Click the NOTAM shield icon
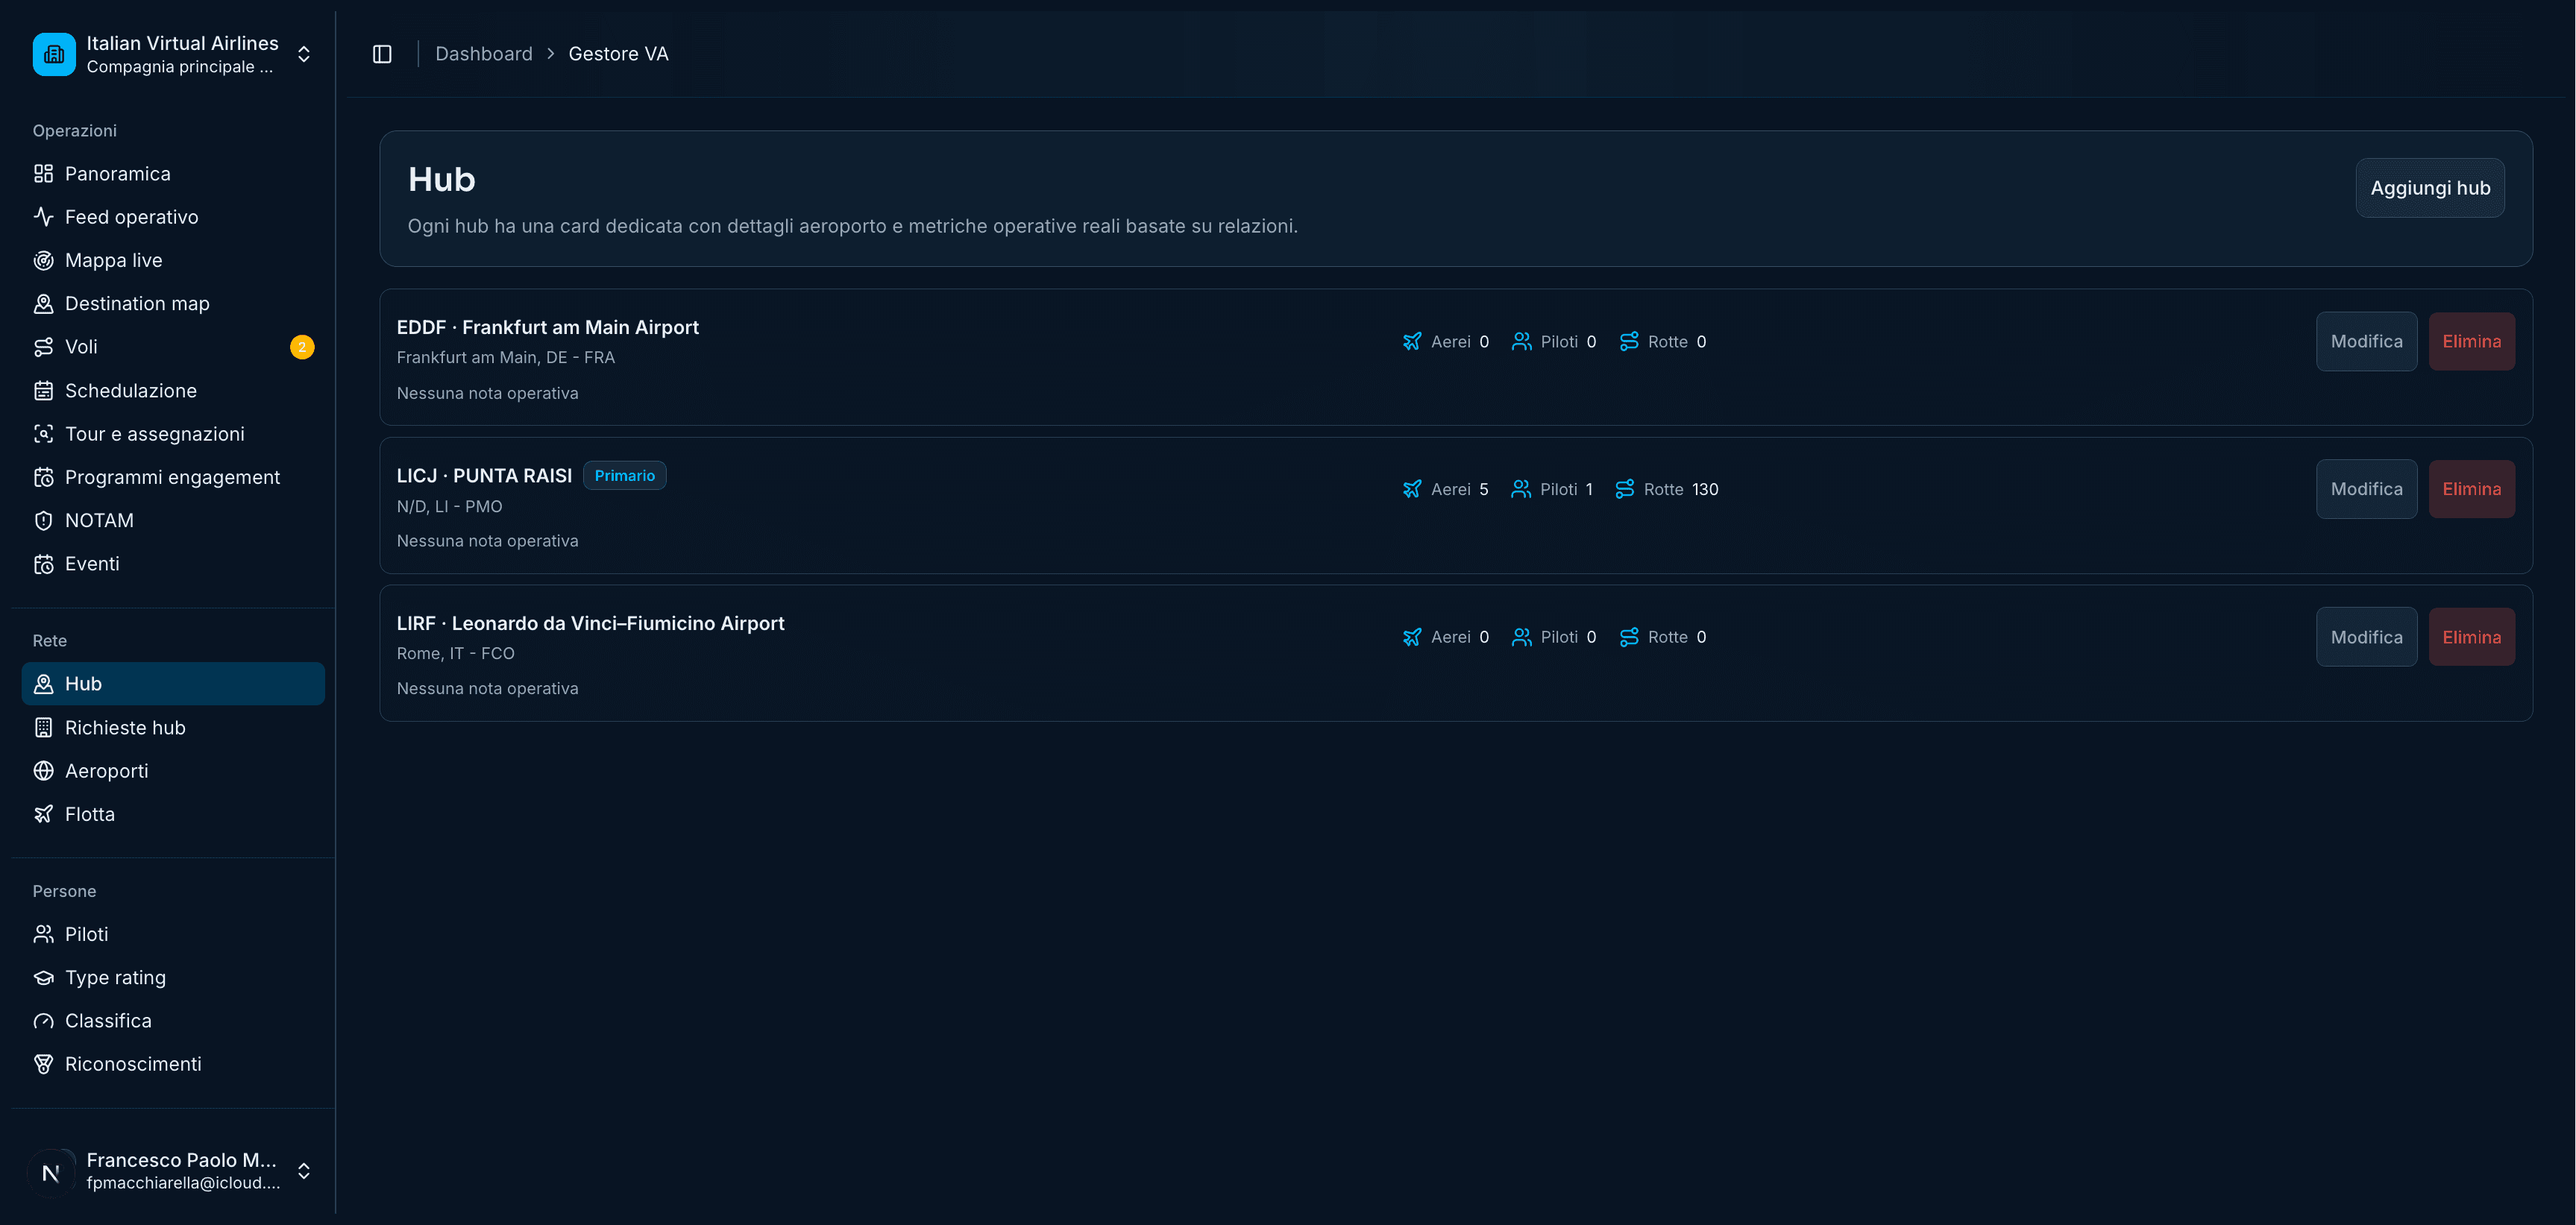Image resolution: width=2576 pixels, height=1225 pixels. pos(43,521)
